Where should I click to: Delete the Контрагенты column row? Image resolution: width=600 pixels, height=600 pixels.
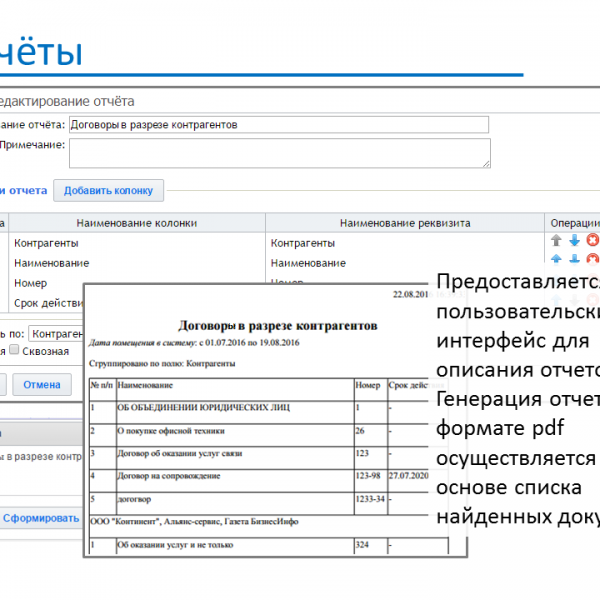pyautogui.click(x=592, y=240)
